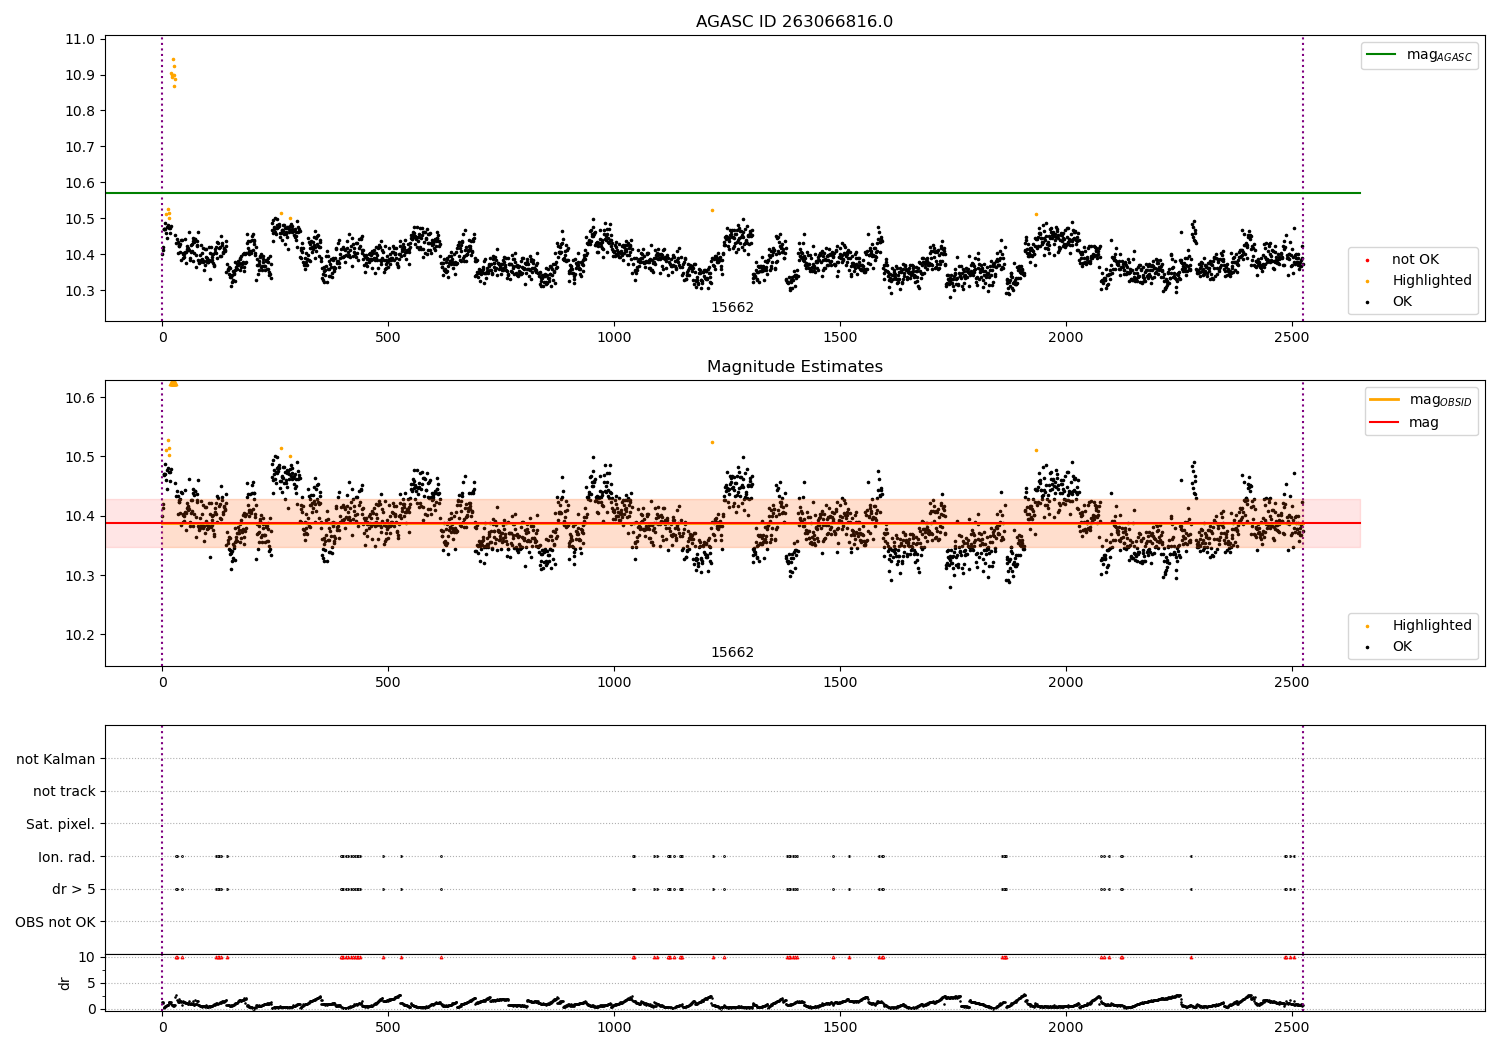Click the '15662' OBSID label in Magnitude Estimates plot

[x=732, y=653]
